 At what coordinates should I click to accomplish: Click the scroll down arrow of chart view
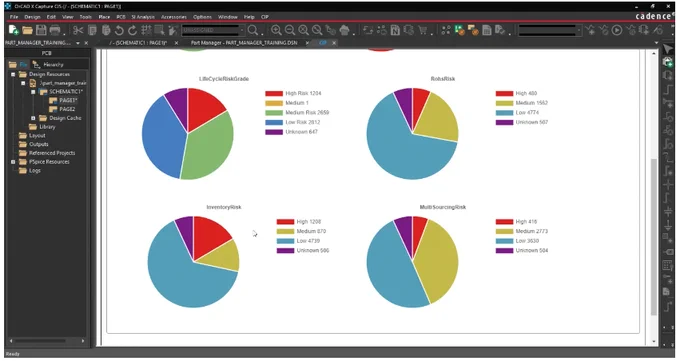point(654,341)
